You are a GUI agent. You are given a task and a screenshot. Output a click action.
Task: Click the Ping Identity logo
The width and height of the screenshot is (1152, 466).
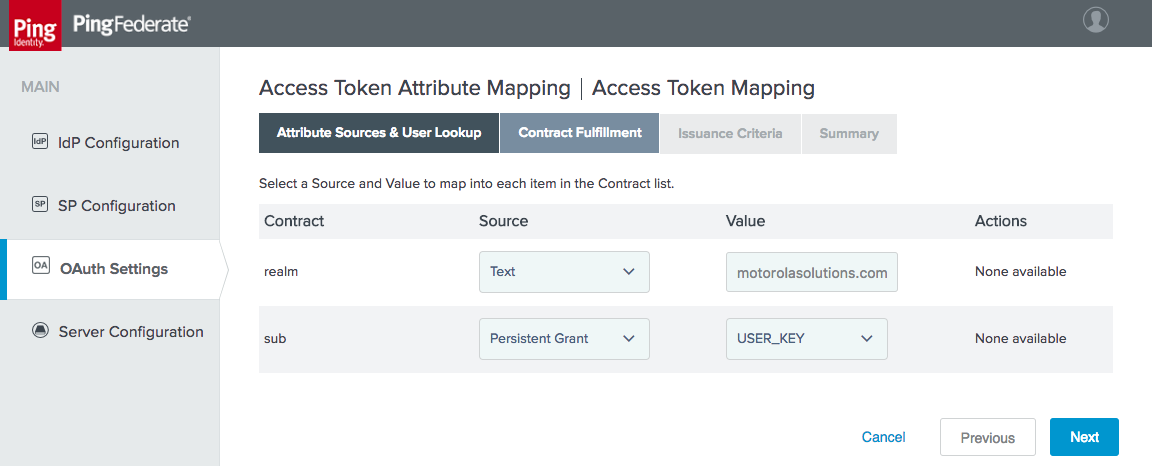click(35, 27)
